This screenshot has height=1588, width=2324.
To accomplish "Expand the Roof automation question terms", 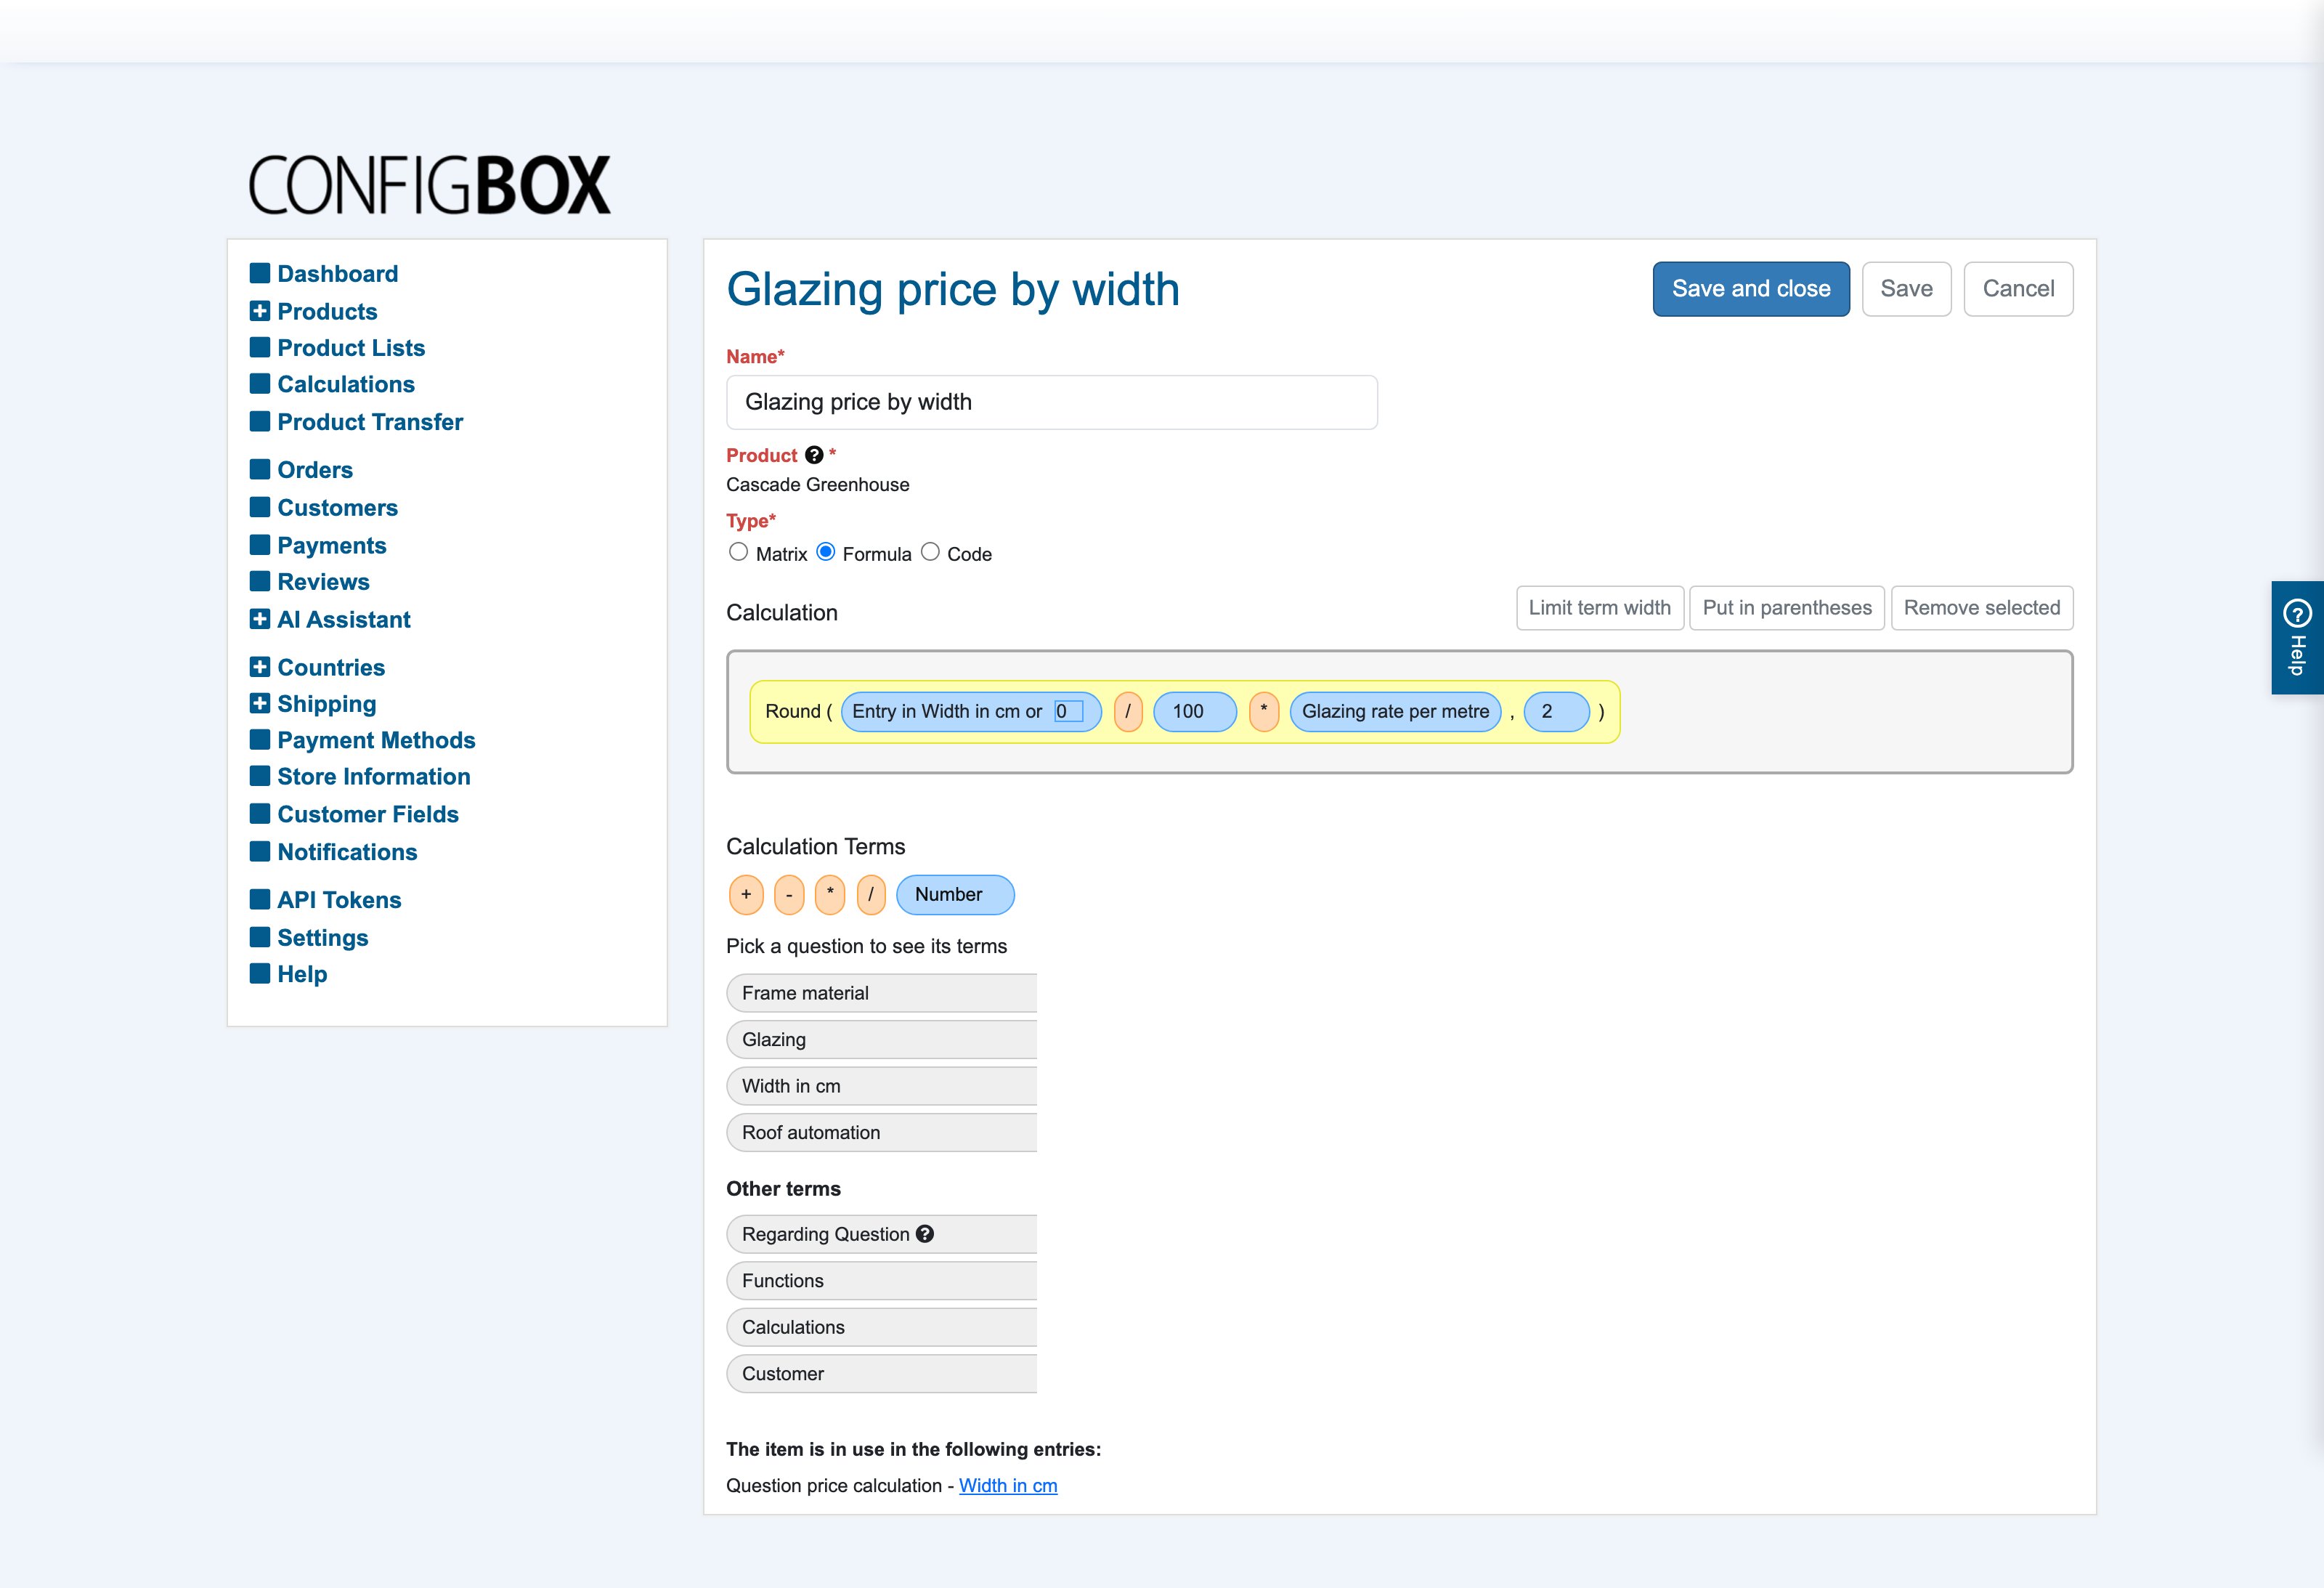I will (881, 1133).
